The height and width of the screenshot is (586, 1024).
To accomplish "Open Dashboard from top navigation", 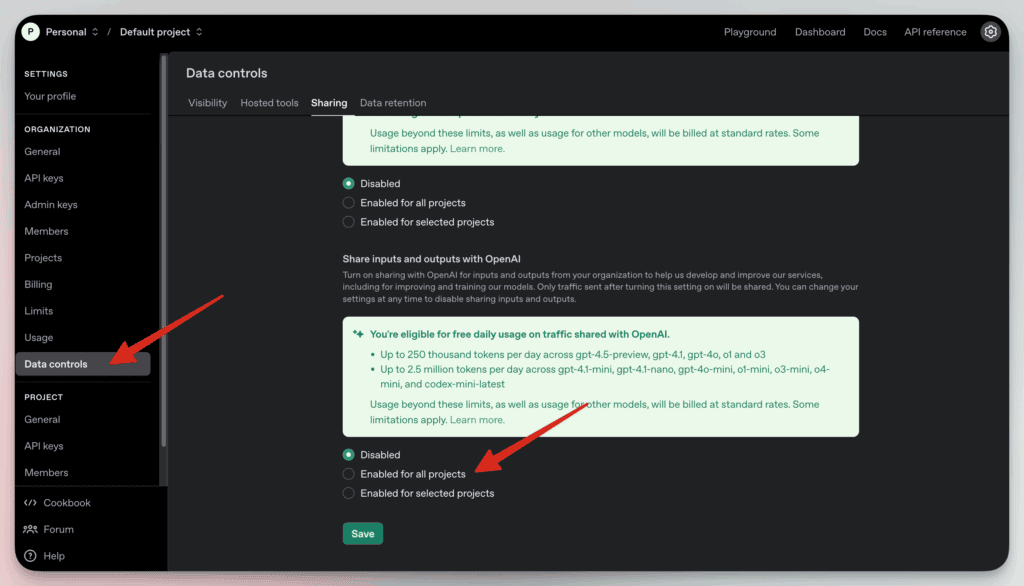I will click(x=820, y=31).
